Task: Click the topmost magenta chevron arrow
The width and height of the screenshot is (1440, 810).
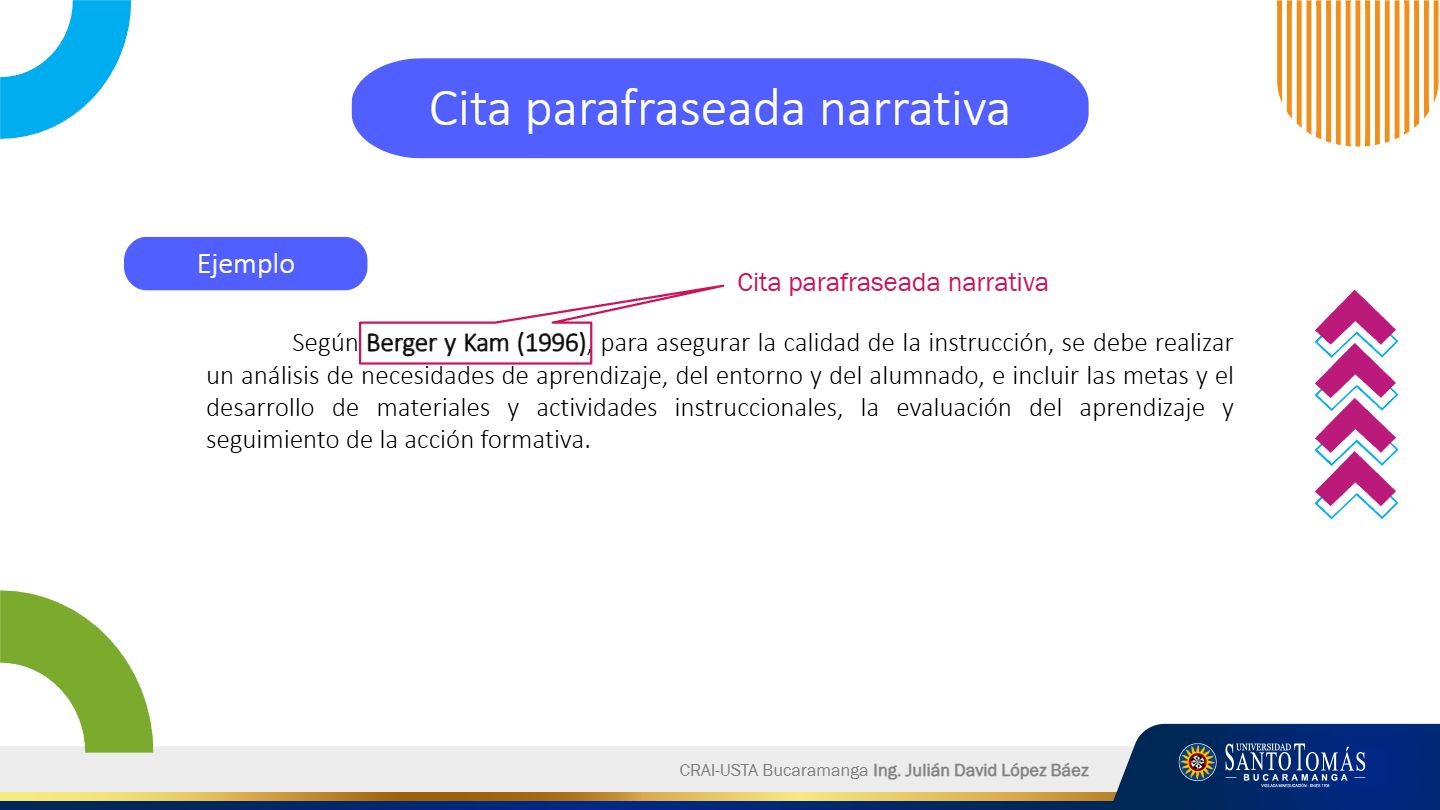Action: pyautogui.click(x=1355, y=319)
